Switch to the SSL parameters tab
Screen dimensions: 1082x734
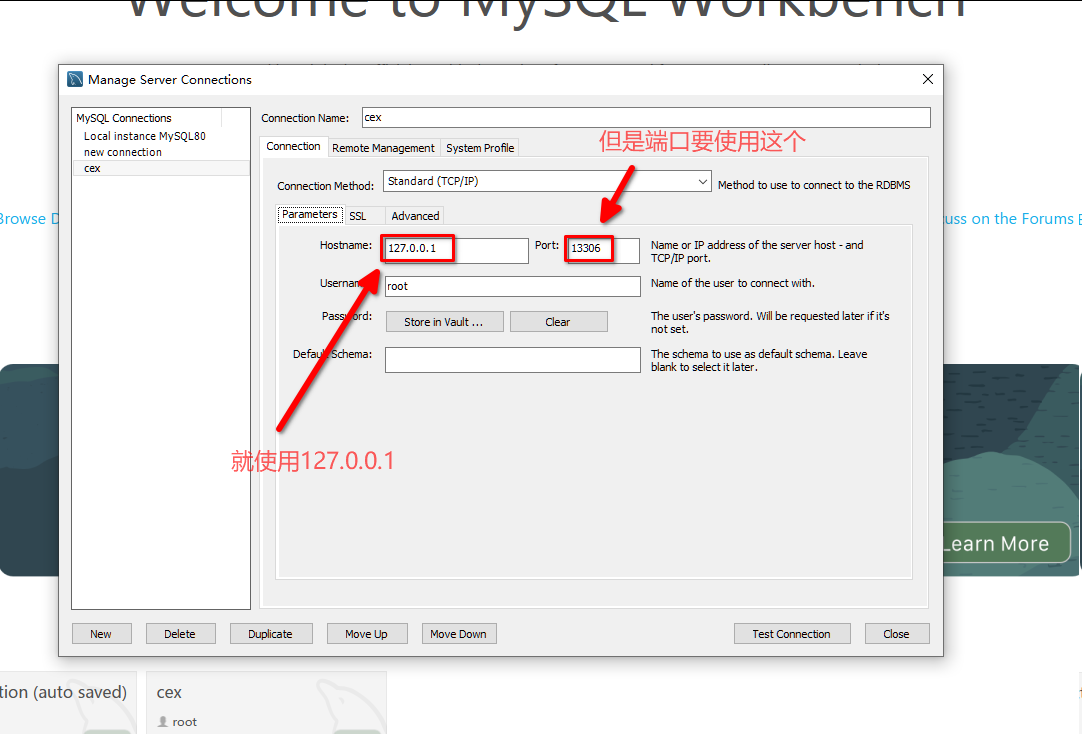point(357,216)
